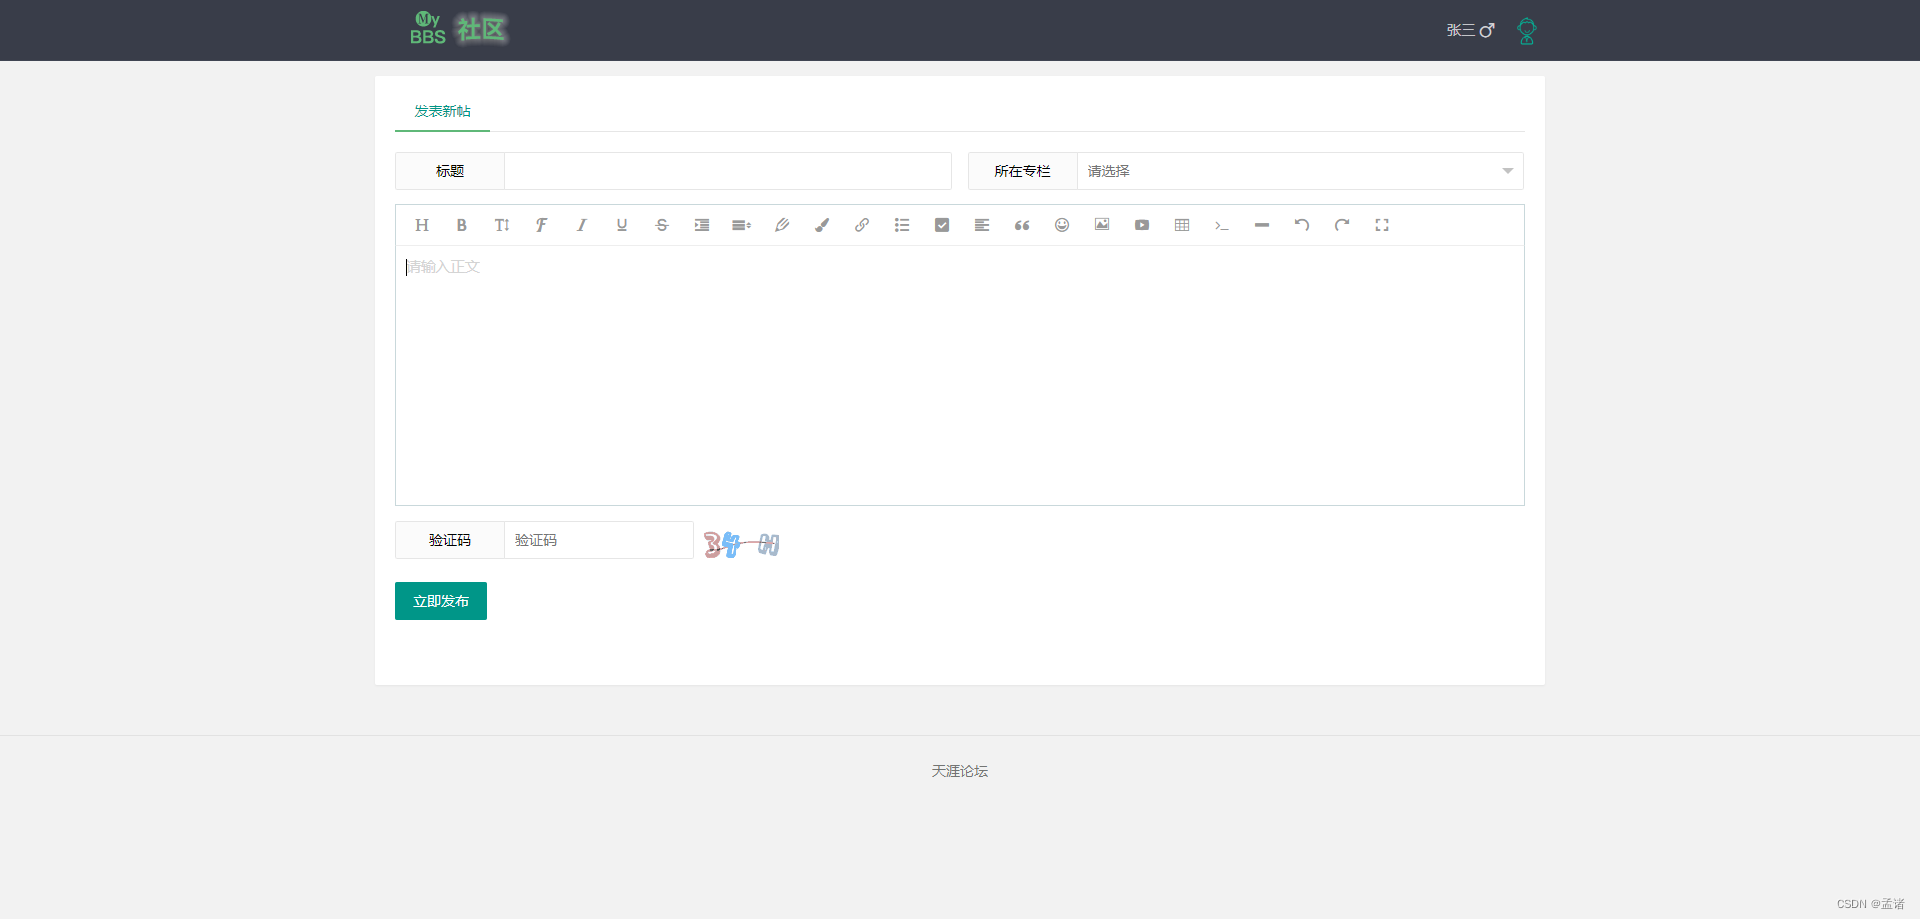Open the line height tool

coord(742,225)
